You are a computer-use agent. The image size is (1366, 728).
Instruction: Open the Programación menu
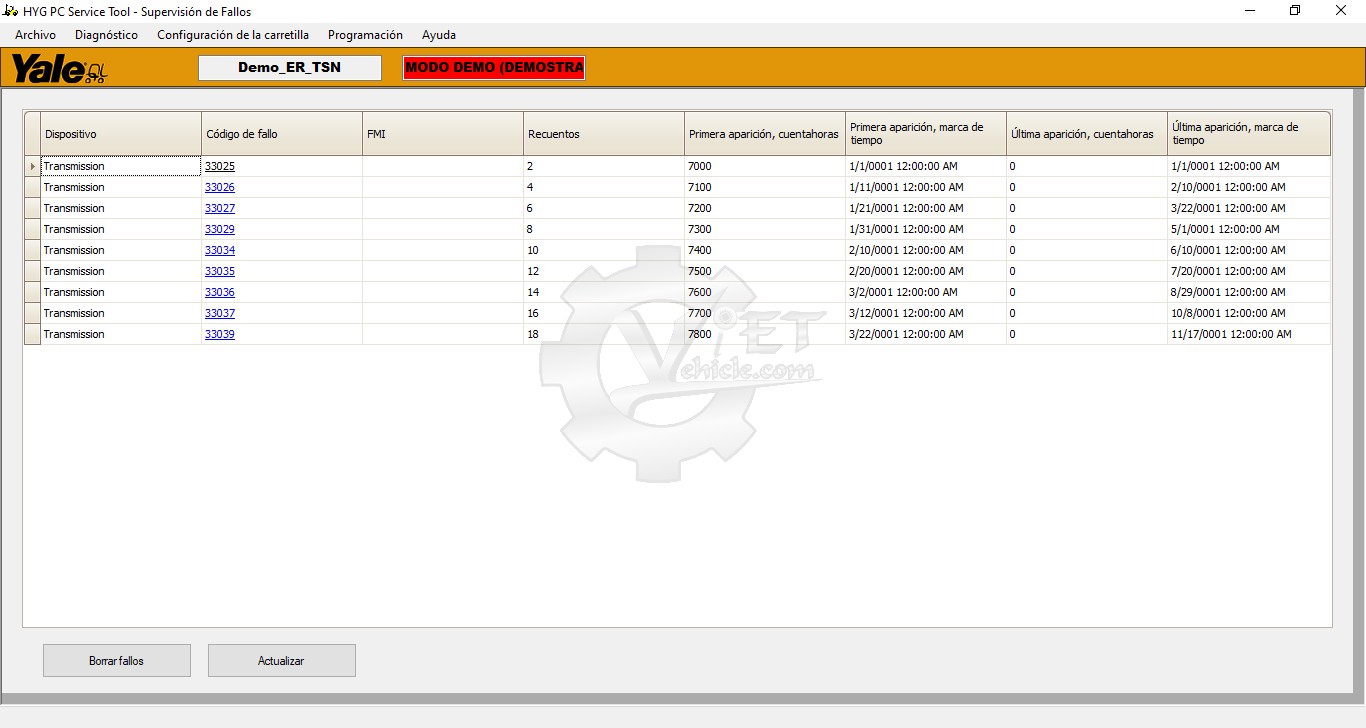point(365,35)
